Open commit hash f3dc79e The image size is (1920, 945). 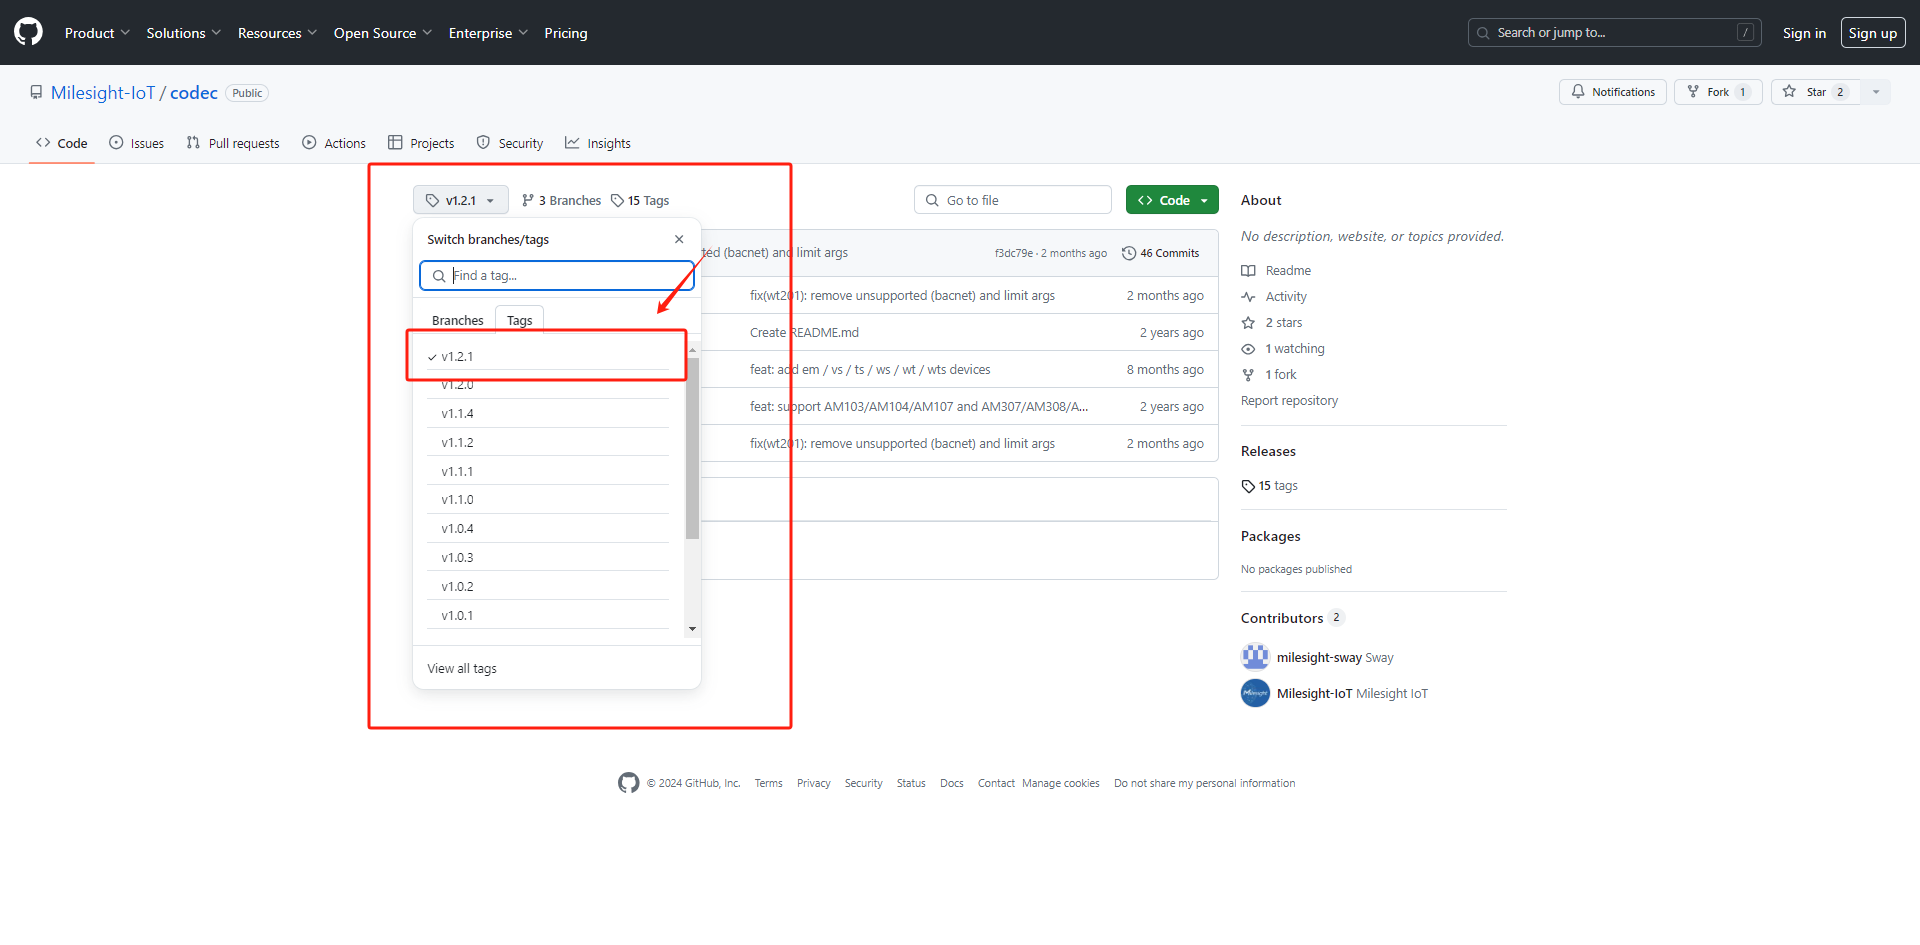click(1013, 253)
